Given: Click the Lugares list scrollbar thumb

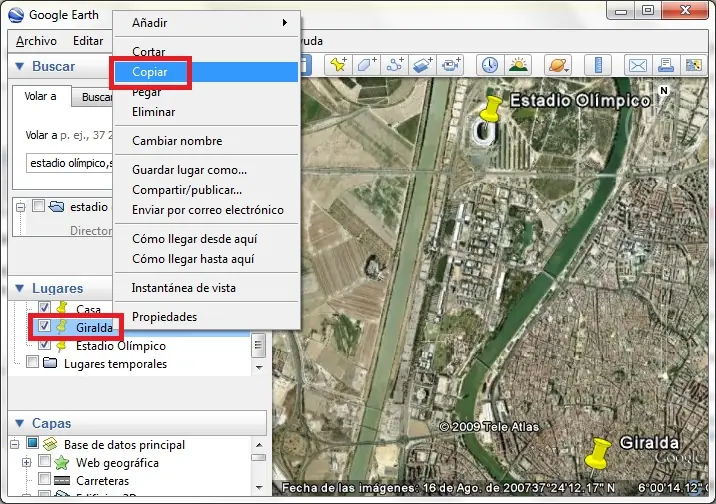Looking at the screenshot, I should (x=258, y=345).
